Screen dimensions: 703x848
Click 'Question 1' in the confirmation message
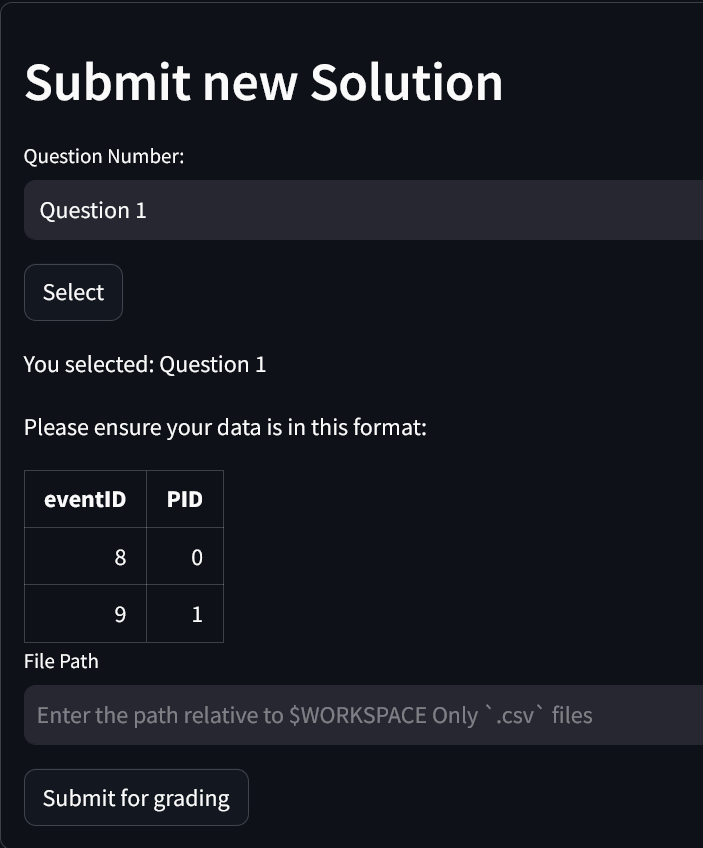[x=213, y=364]
